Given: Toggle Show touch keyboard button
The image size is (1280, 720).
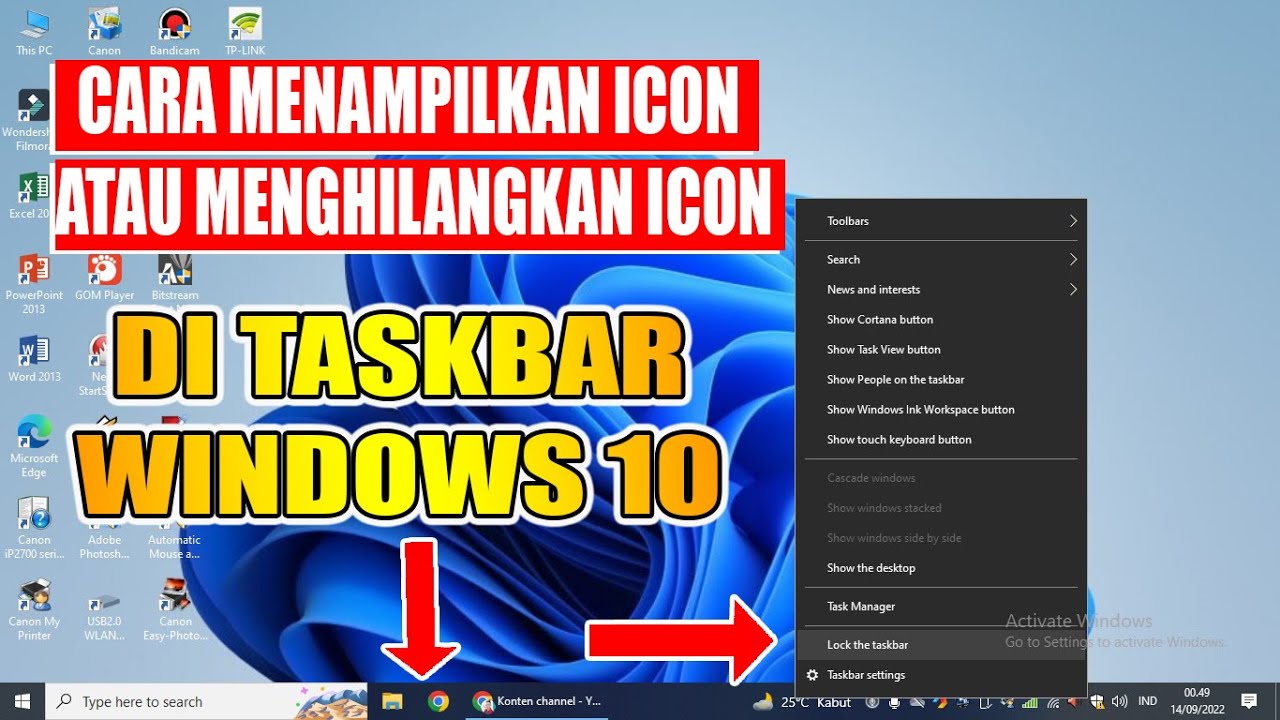Looking at the screenshot, I should [x=940, y=440].
